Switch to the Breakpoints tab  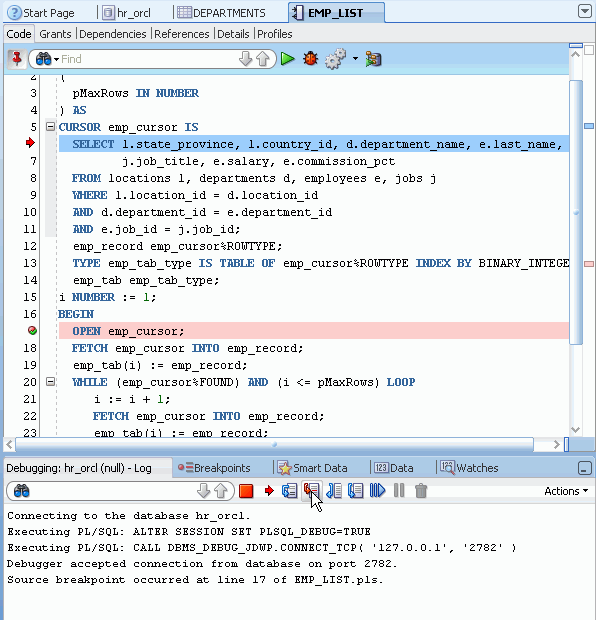click(214, 468)
